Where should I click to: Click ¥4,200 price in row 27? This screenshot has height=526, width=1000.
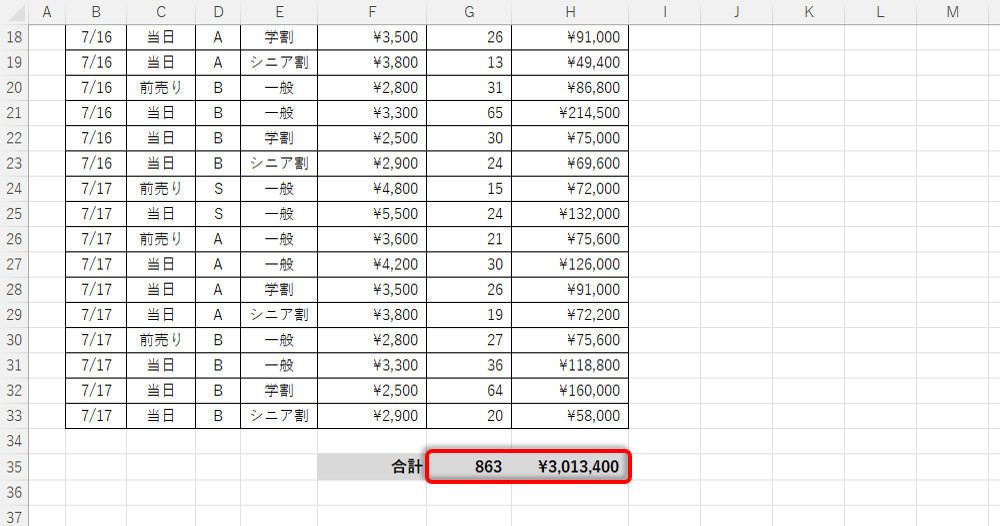point(372,264)
